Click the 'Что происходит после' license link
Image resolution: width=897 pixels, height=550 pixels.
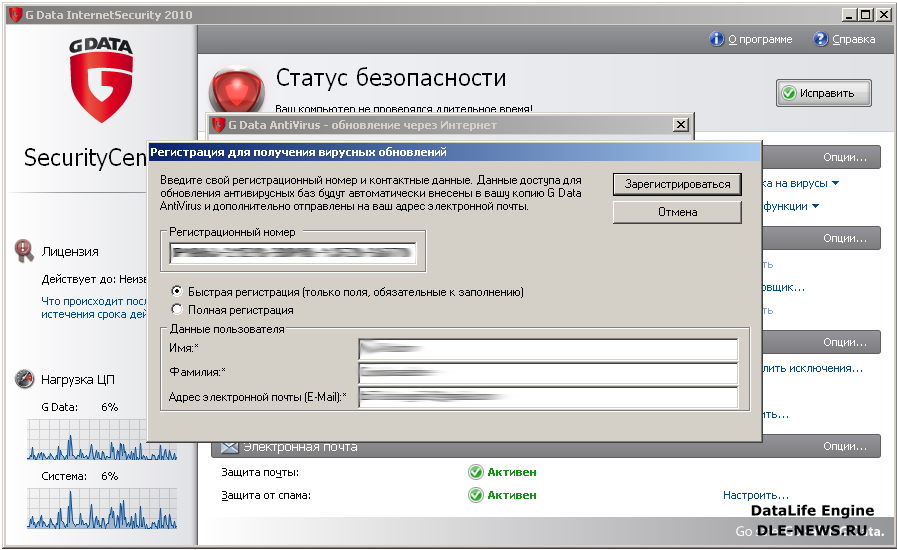click(94, 307)
